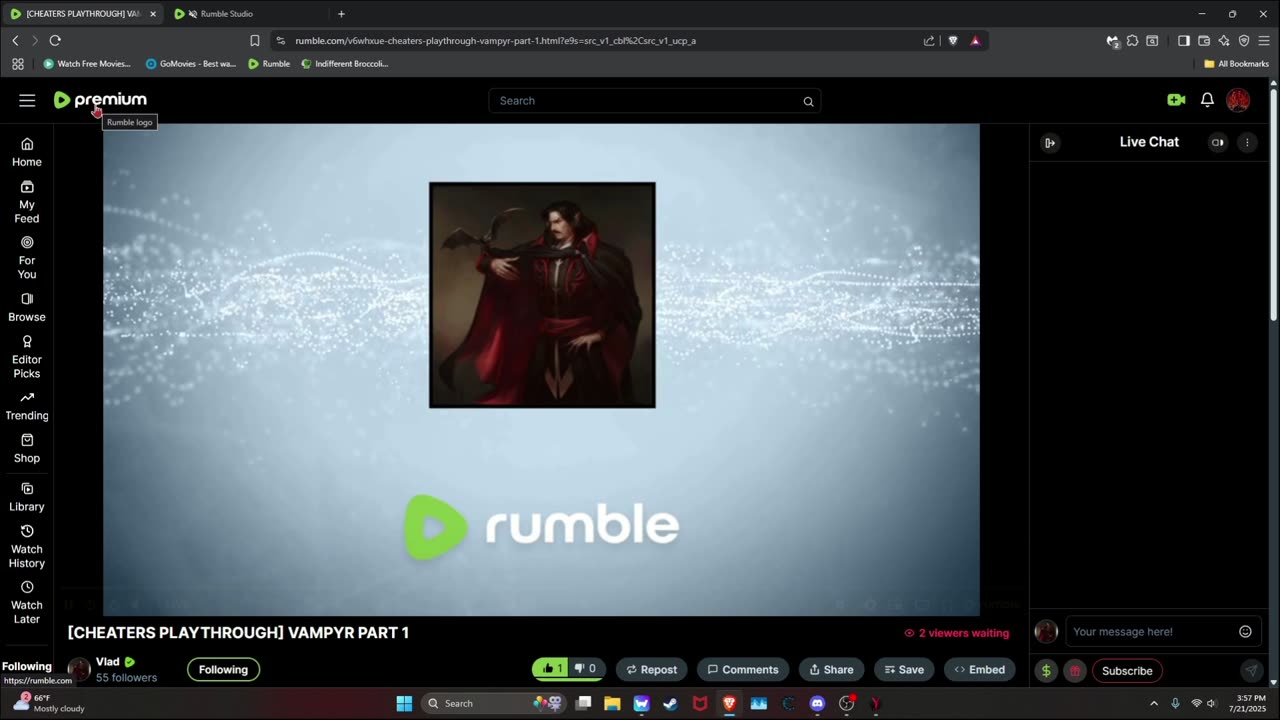Click the video player area

tap(541, 369)
